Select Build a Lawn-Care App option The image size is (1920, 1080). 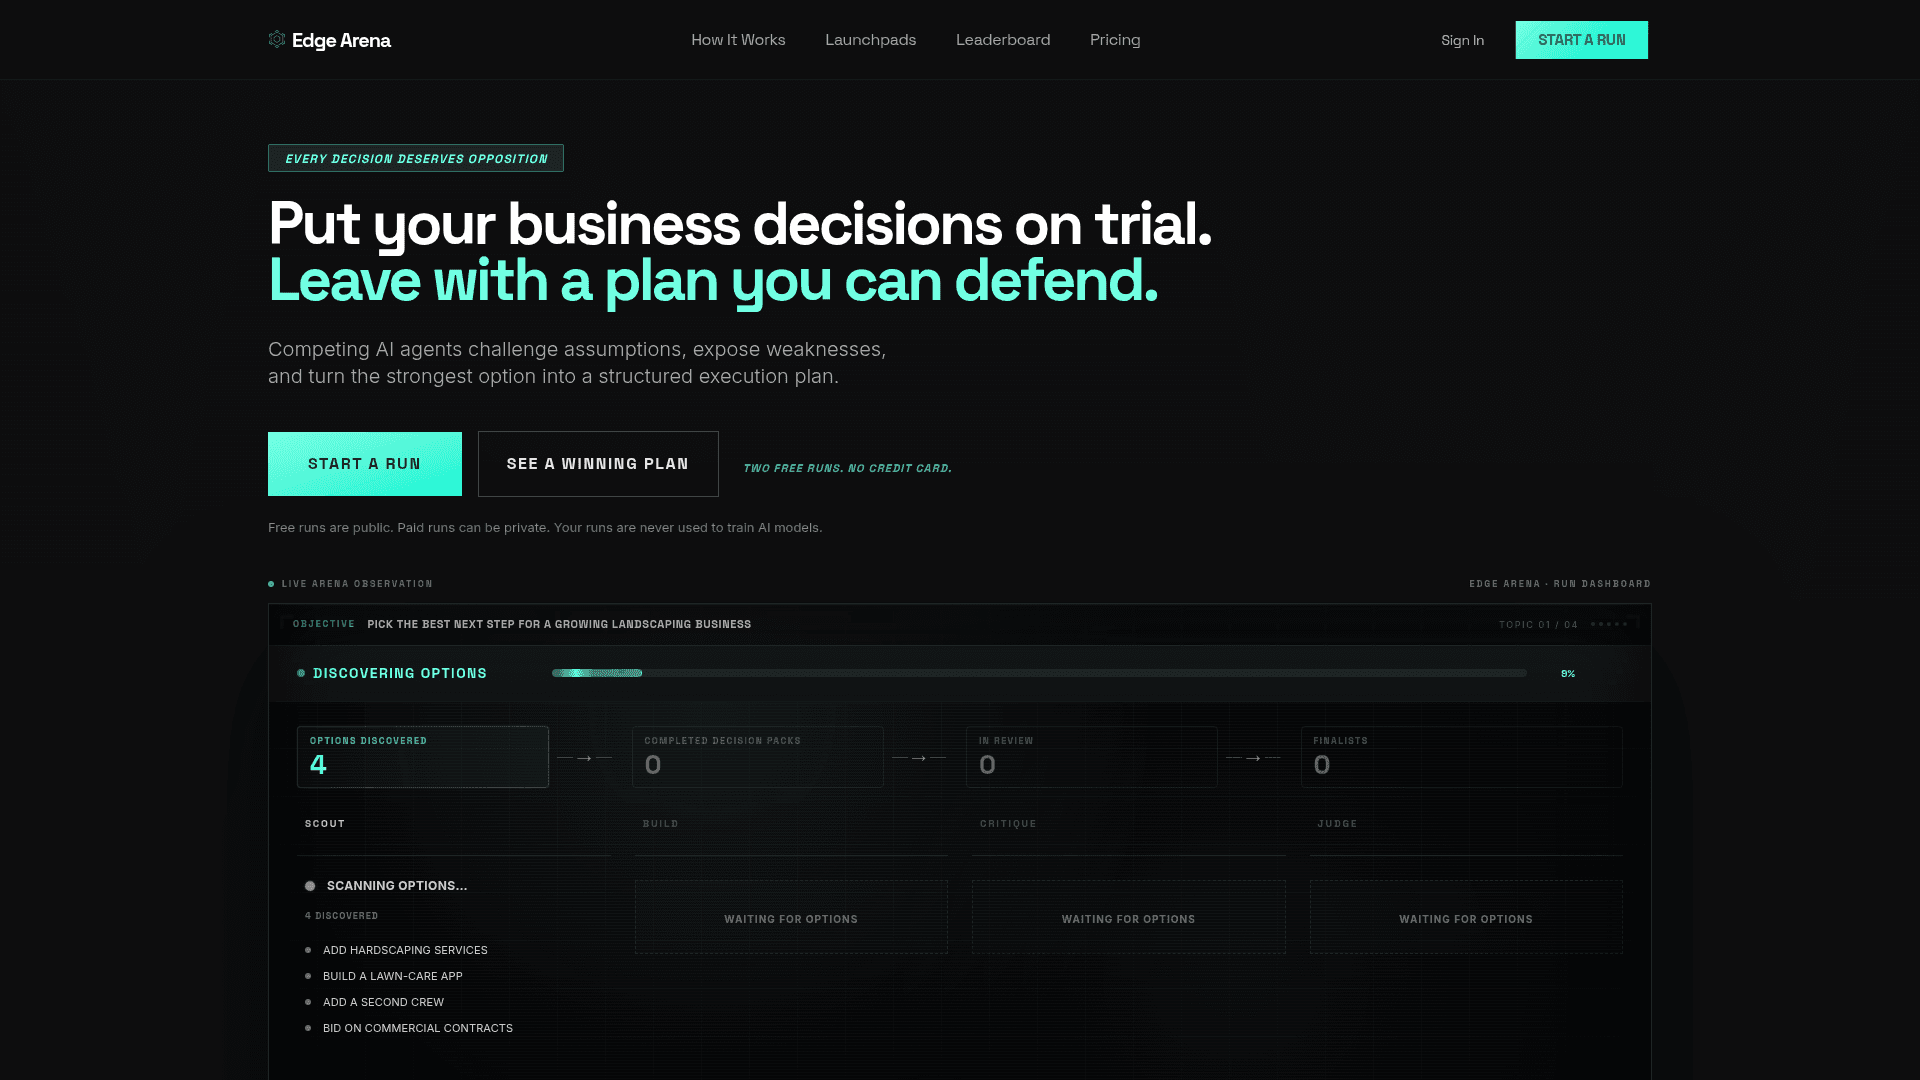(393, 976)
